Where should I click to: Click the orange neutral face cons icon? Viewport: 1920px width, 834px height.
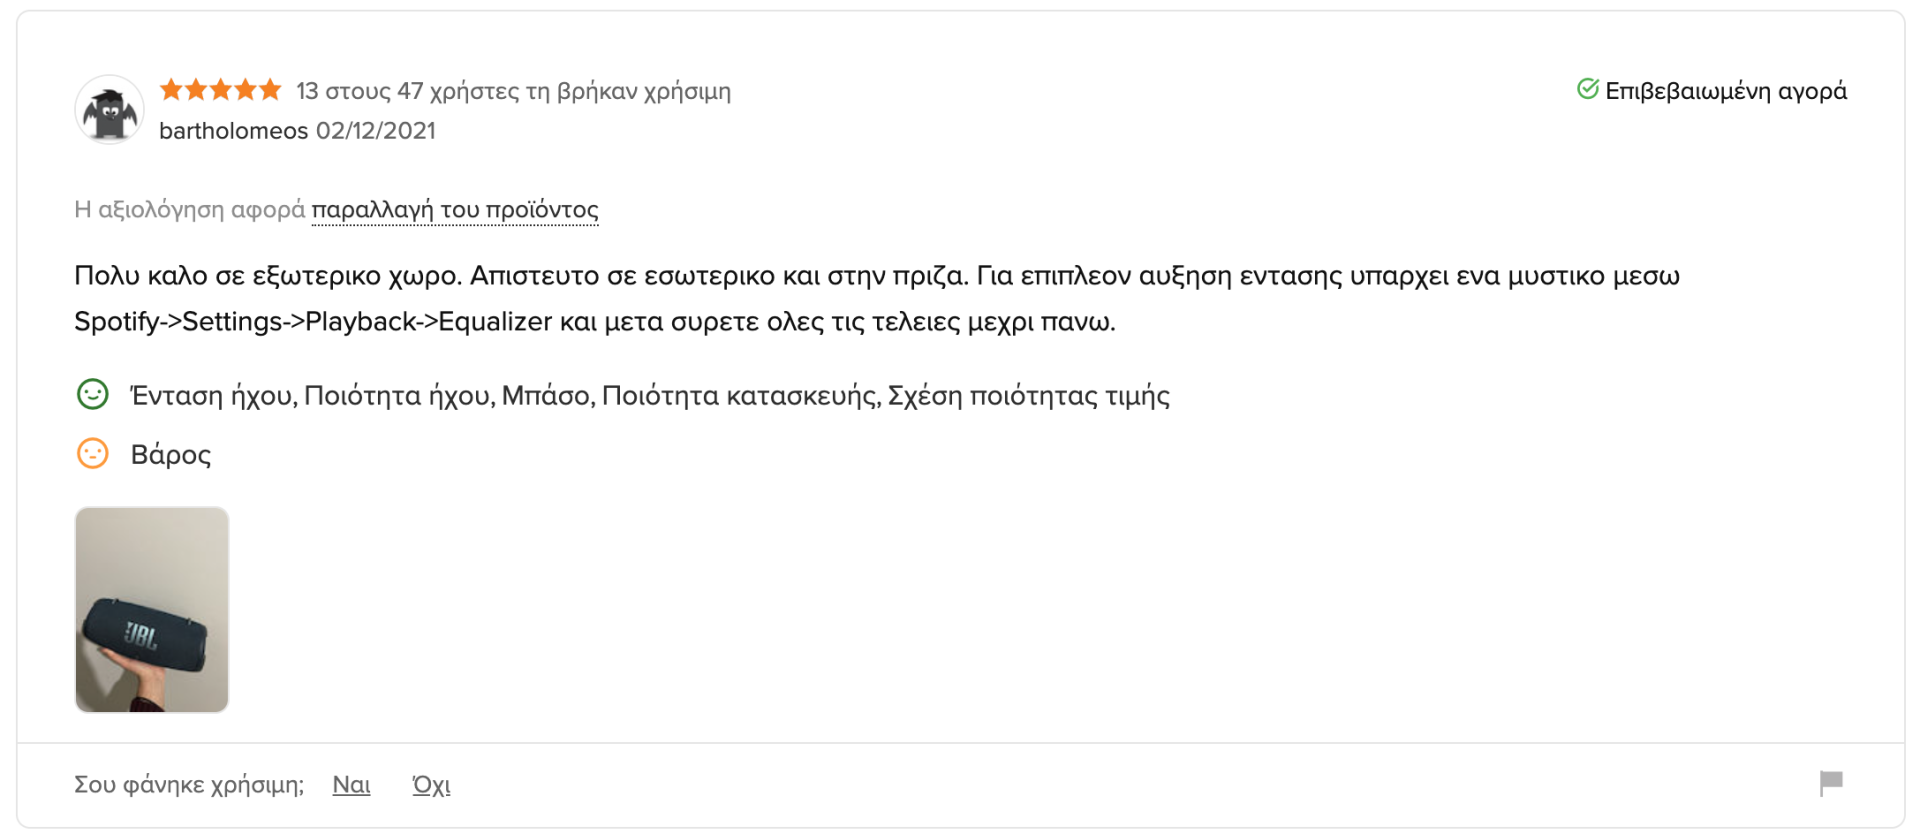[93, 453]
